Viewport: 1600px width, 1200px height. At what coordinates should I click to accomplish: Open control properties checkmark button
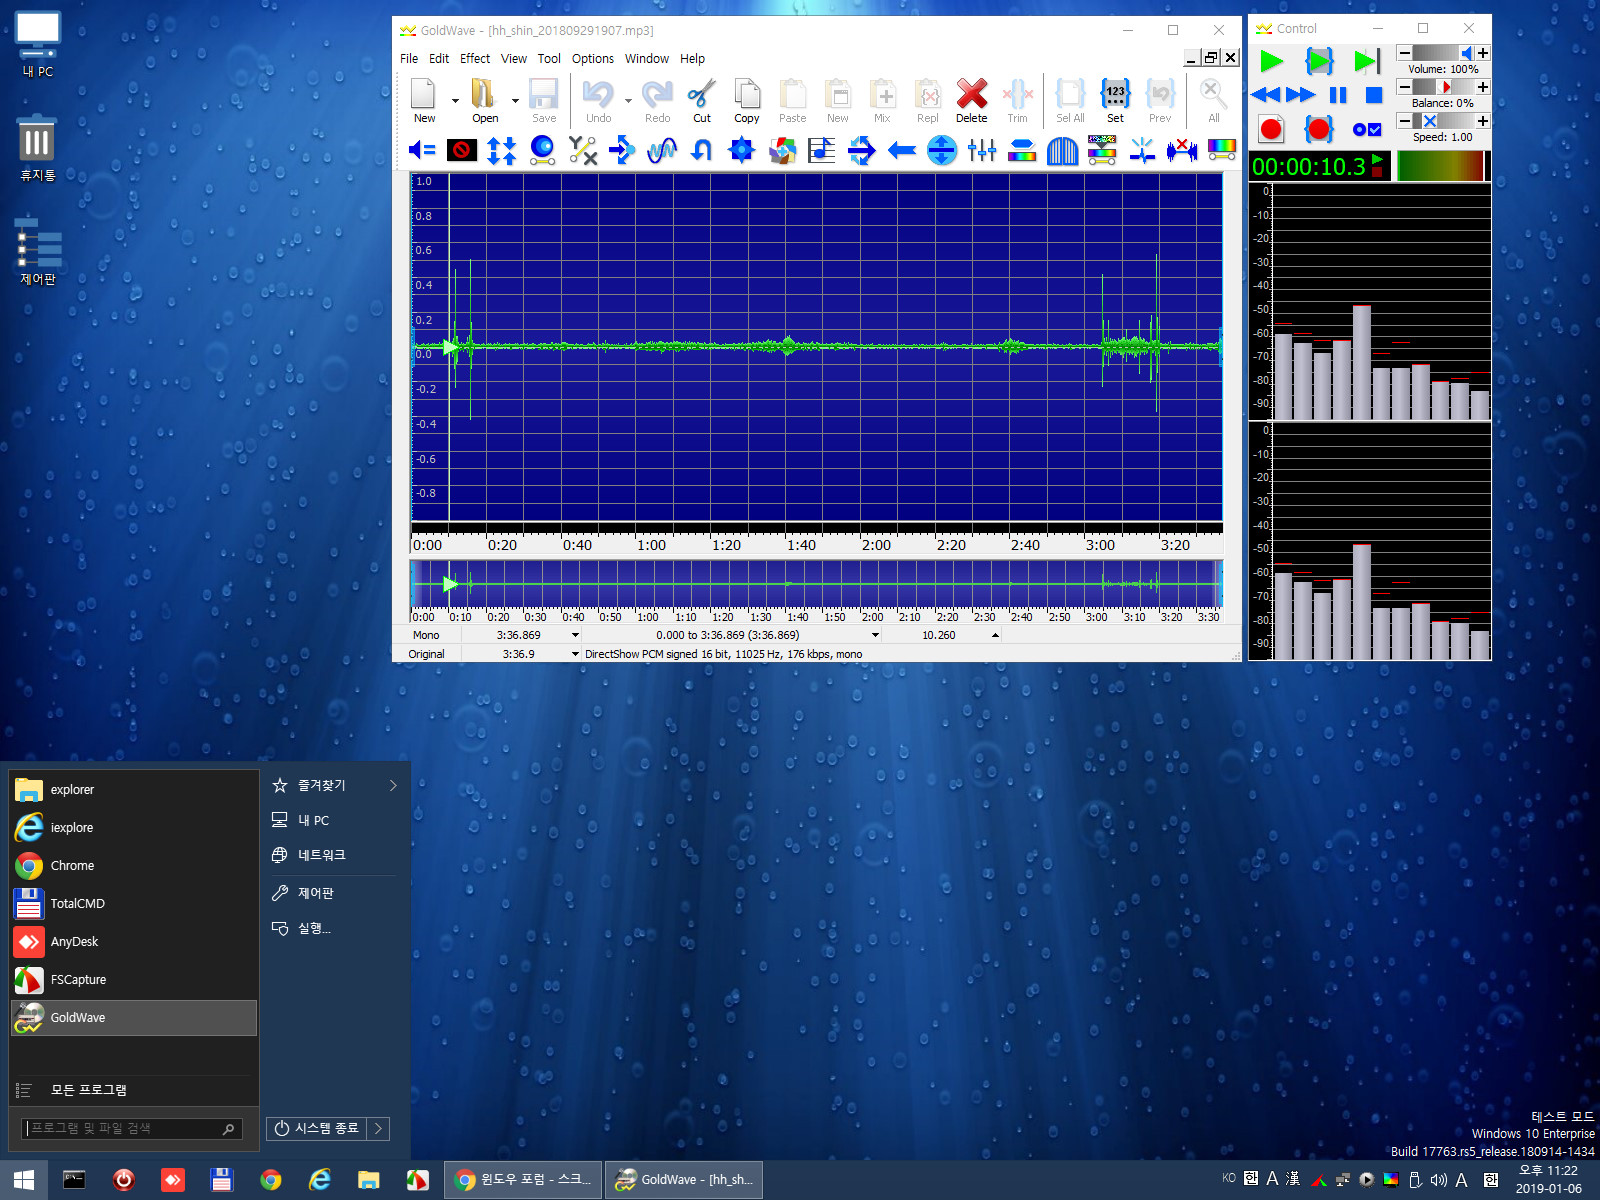(1366, 129)
